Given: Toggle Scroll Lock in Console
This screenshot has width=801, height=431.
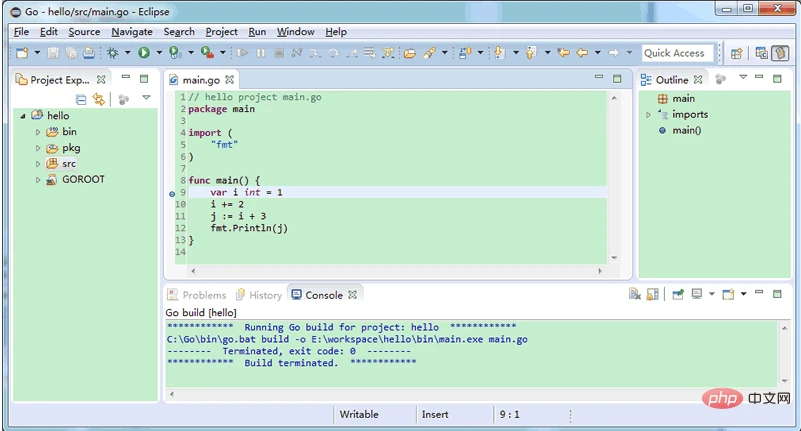Looking at the screenshot, I should (652, 294).
